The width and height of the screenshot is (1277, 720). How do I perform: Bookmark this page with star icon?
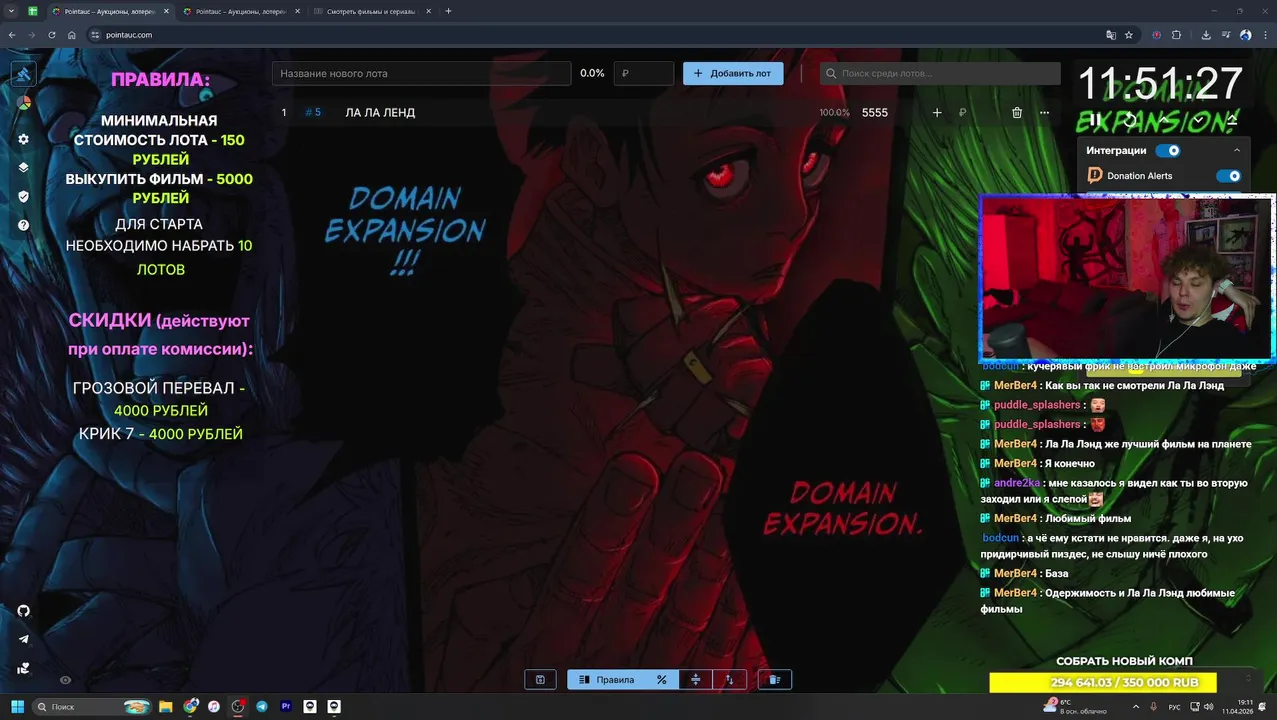[1129, 35]
